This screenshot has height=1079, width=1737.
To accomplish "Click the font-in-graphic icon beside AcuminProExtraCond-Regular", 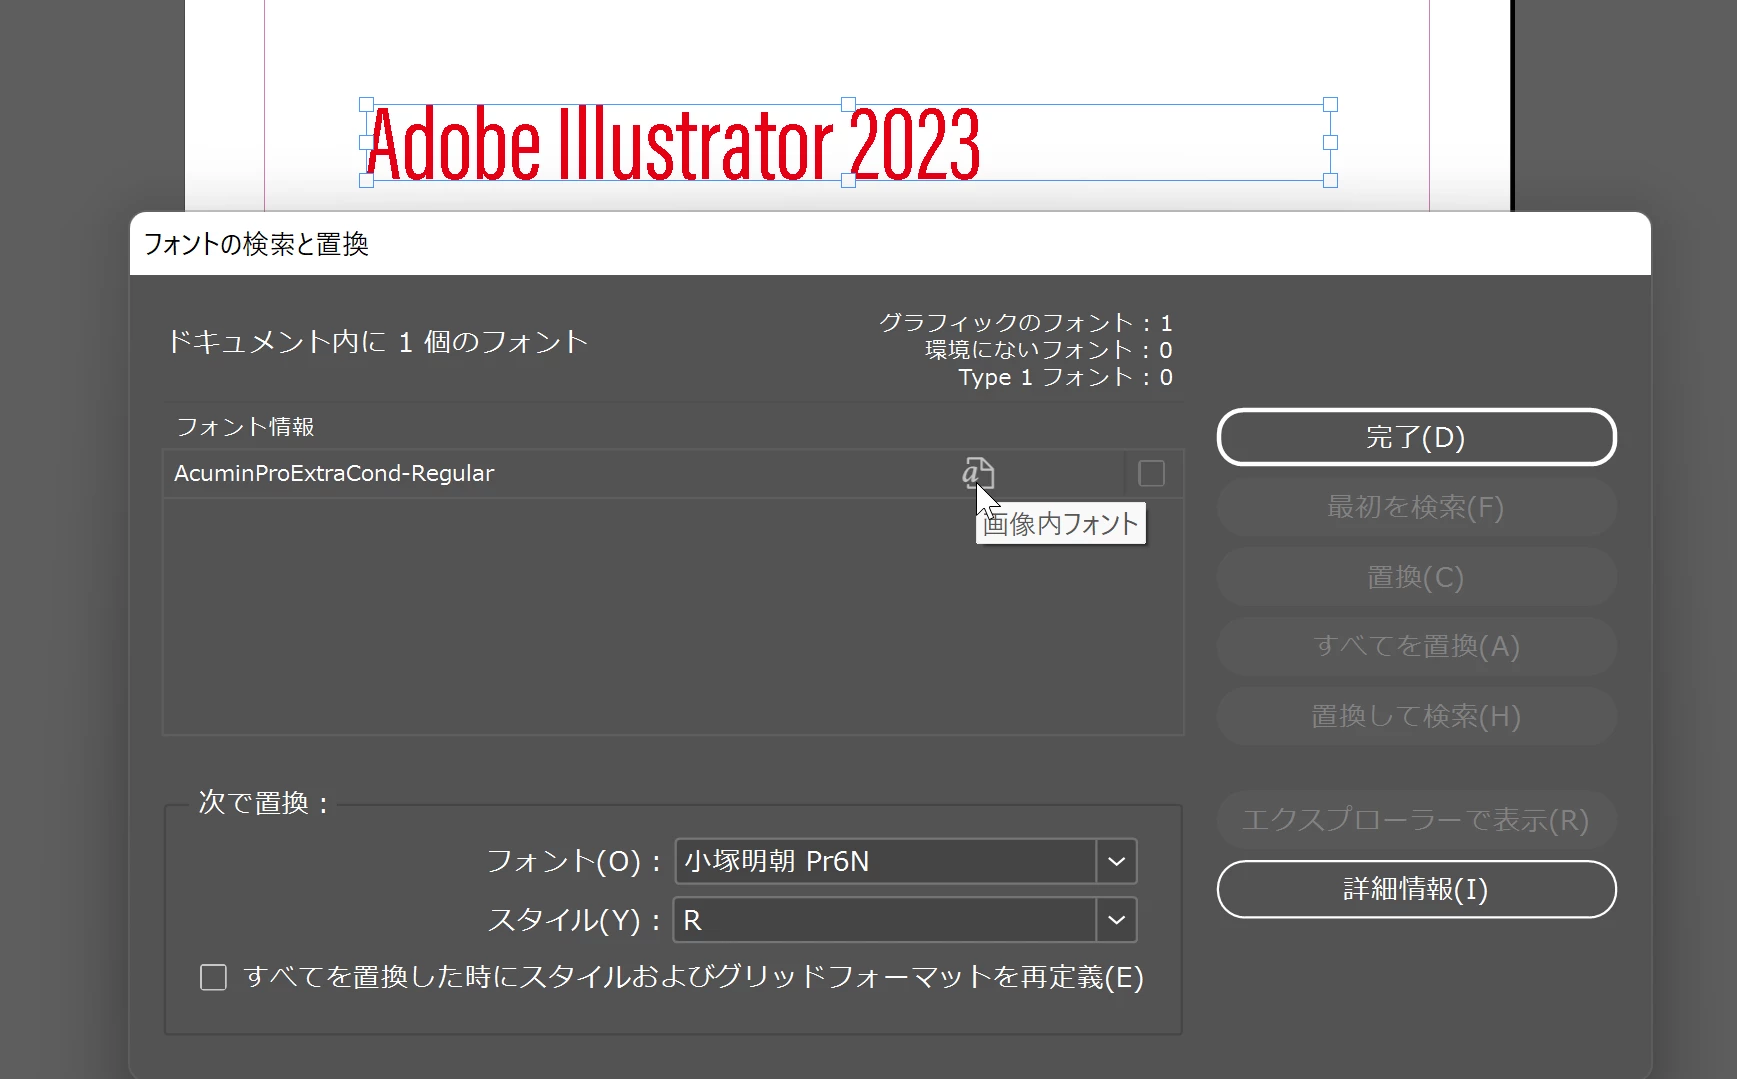I will [978, 473].
